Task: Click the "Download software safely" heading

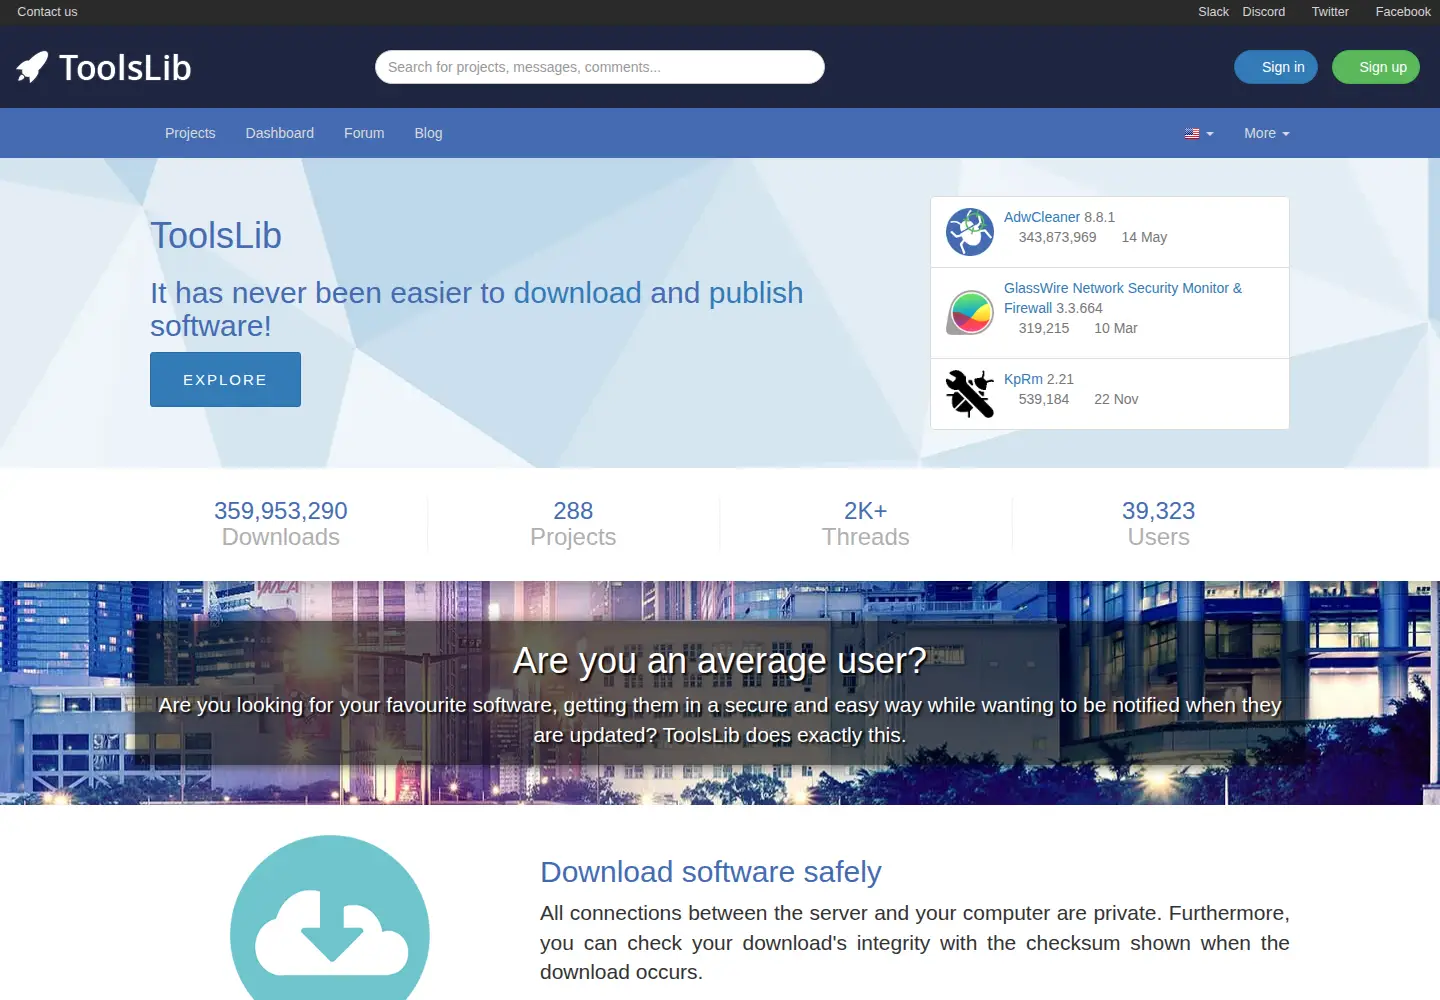Action: click(x=711, y=872)
